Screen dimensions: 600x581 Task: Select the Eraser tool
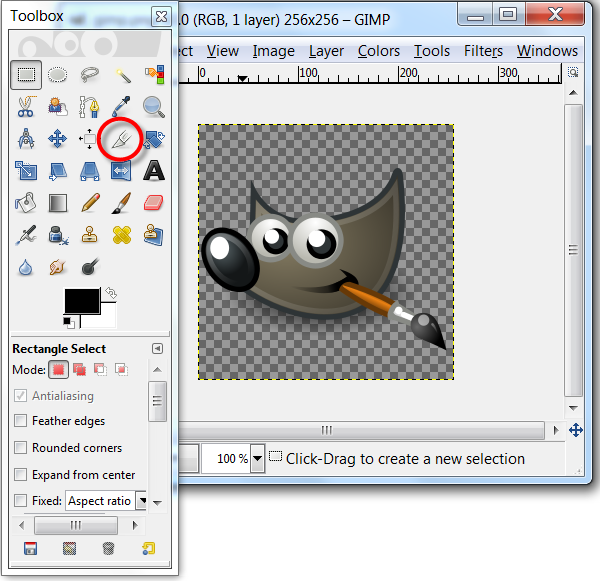click(154, 203)
